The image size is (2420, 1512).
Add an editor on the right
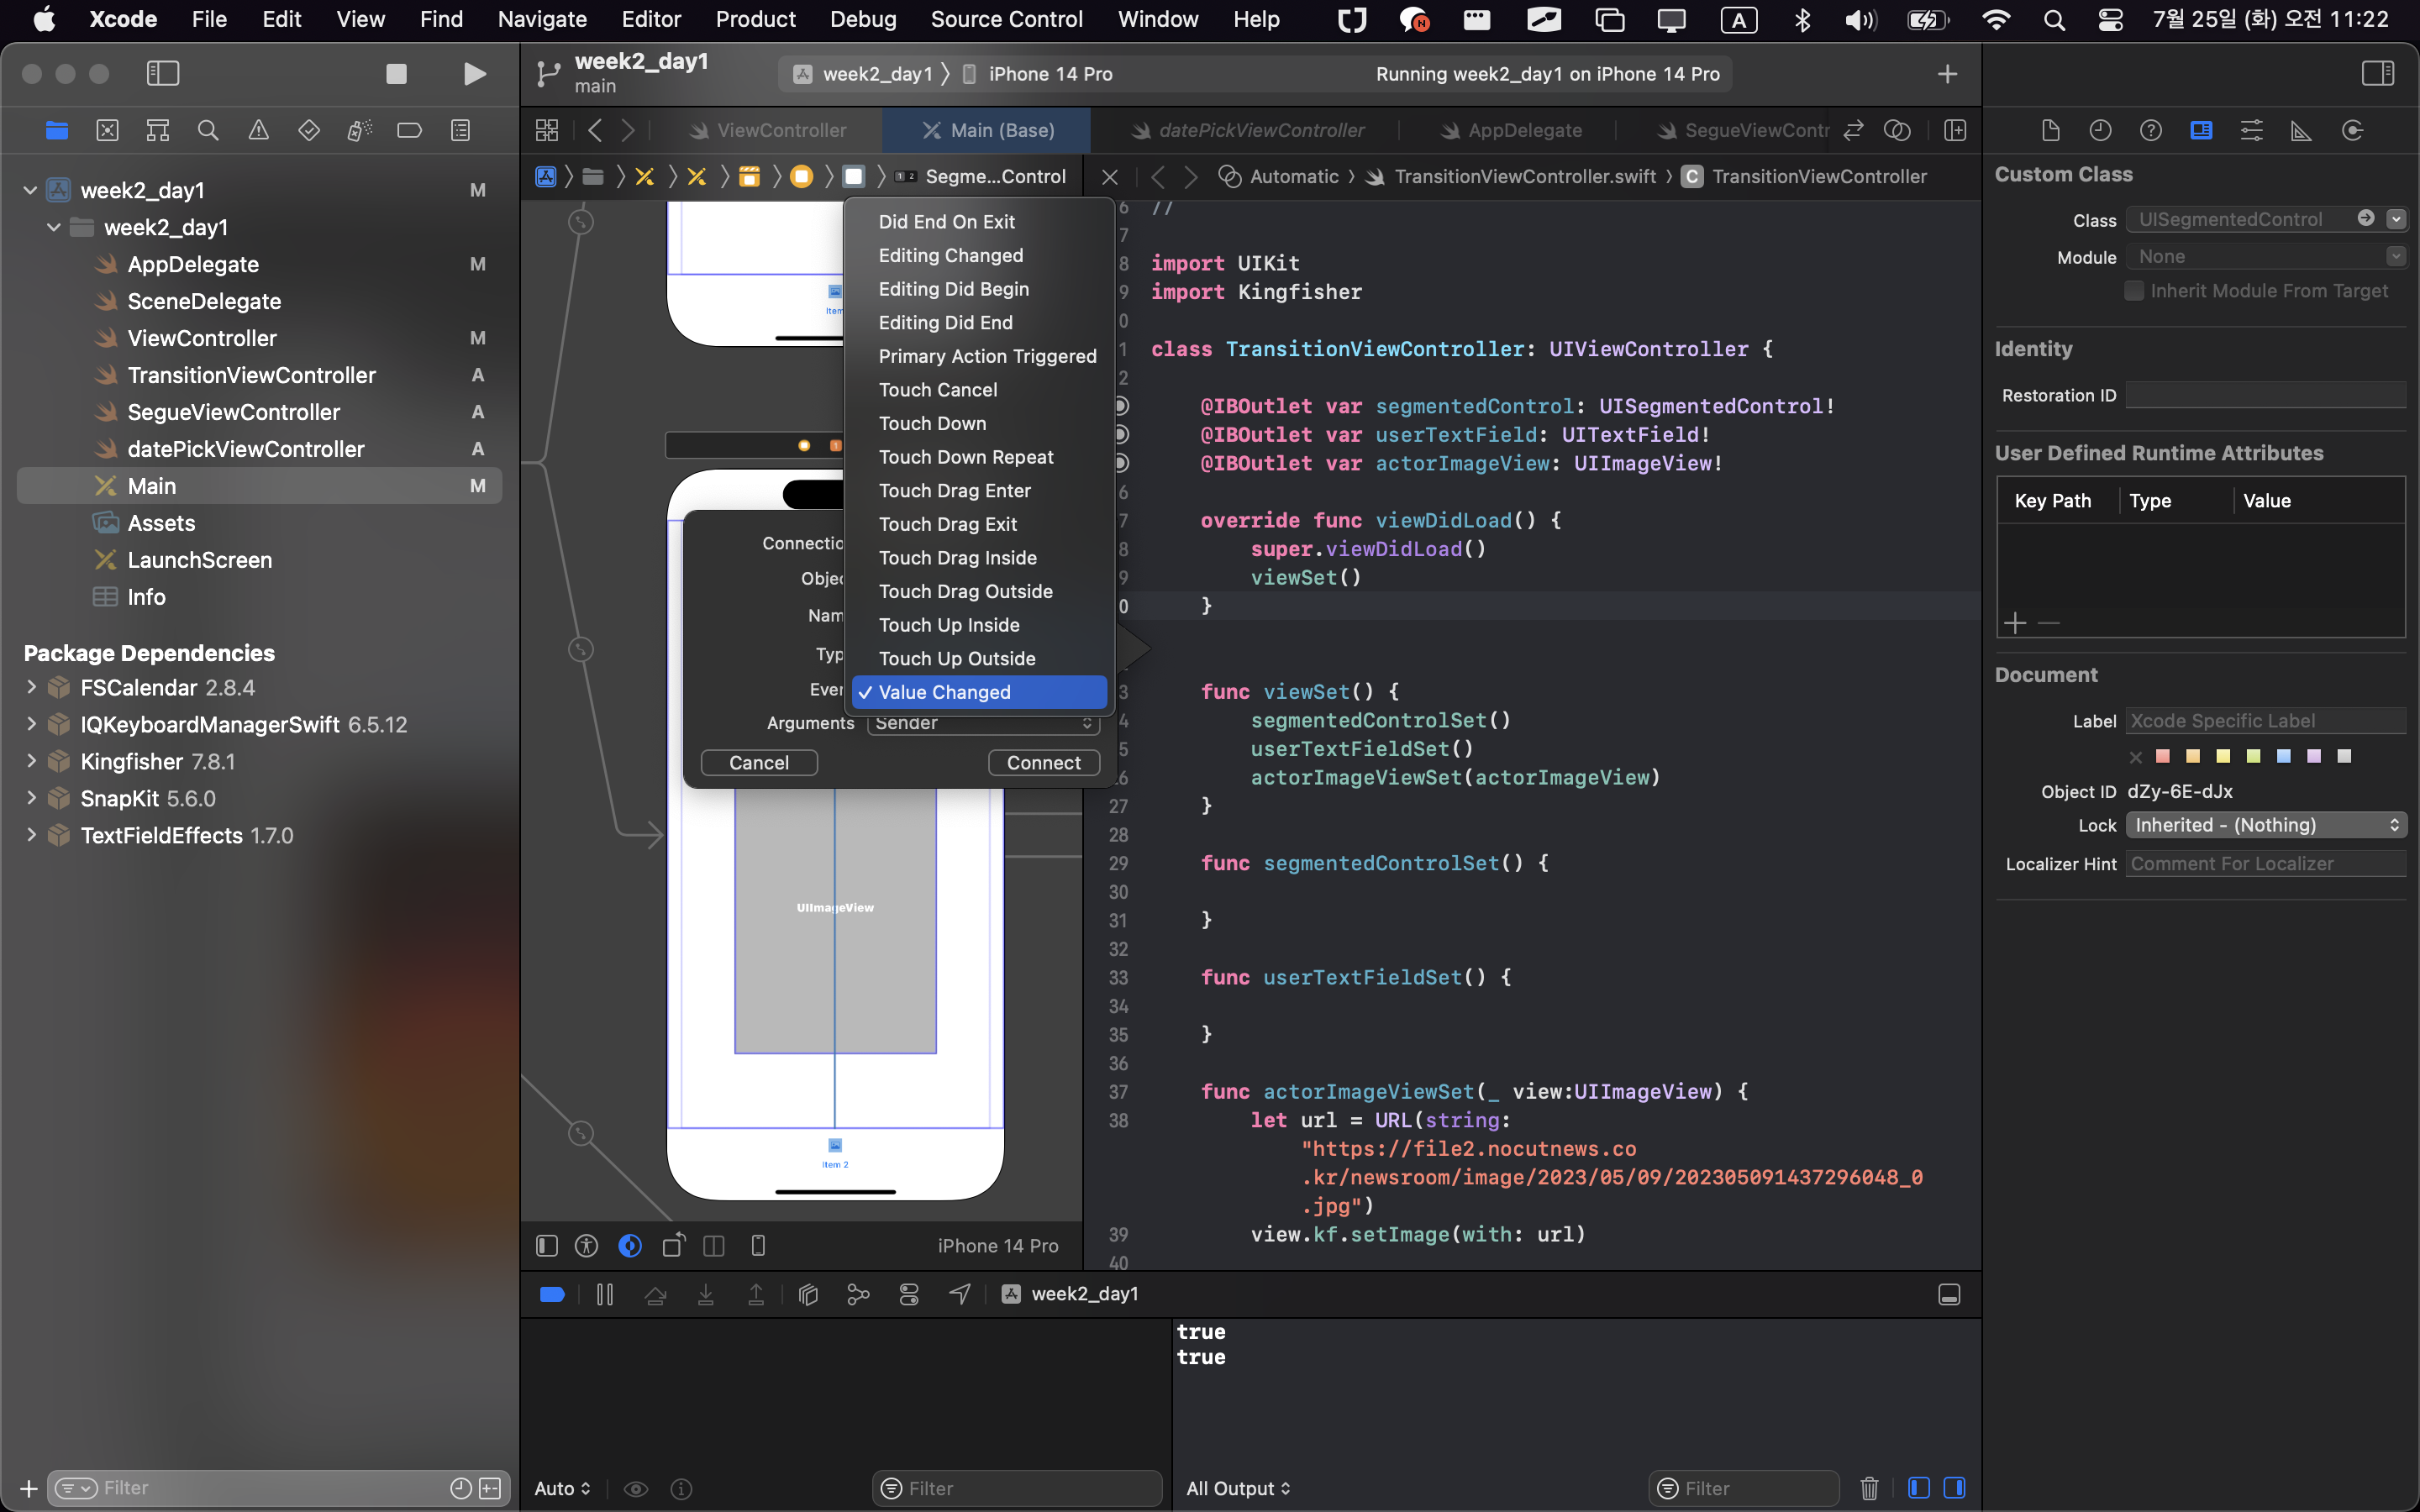click(1955, 130)
